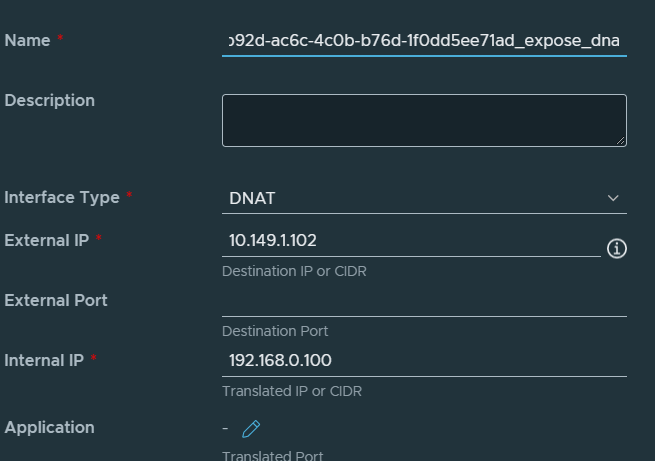Click the External Port label
The width and height of the screenshot is (655, 461).
click(x=56, y=300)
